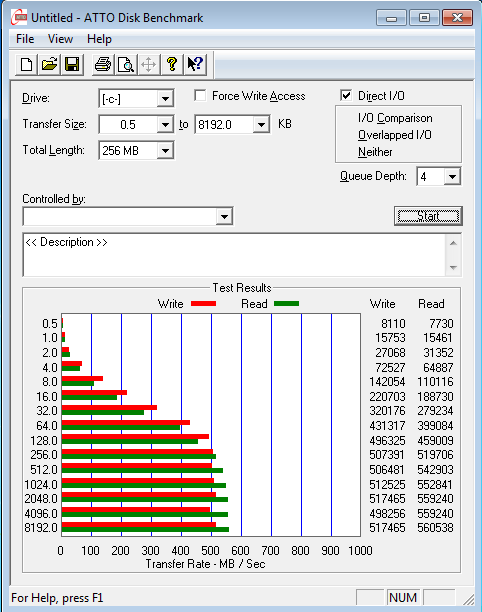Click the ATTO application icon in title bar
This screenshot has height=612, width=482.
click(19, 18)
